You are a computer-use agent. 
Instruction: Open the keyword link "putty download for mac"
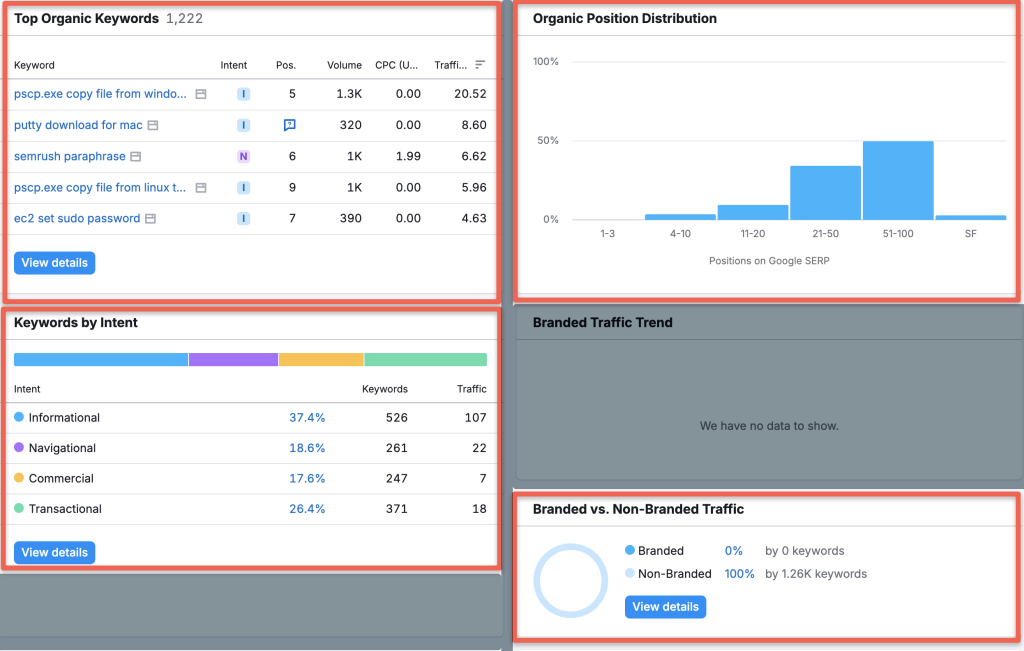tap(77, 125)
